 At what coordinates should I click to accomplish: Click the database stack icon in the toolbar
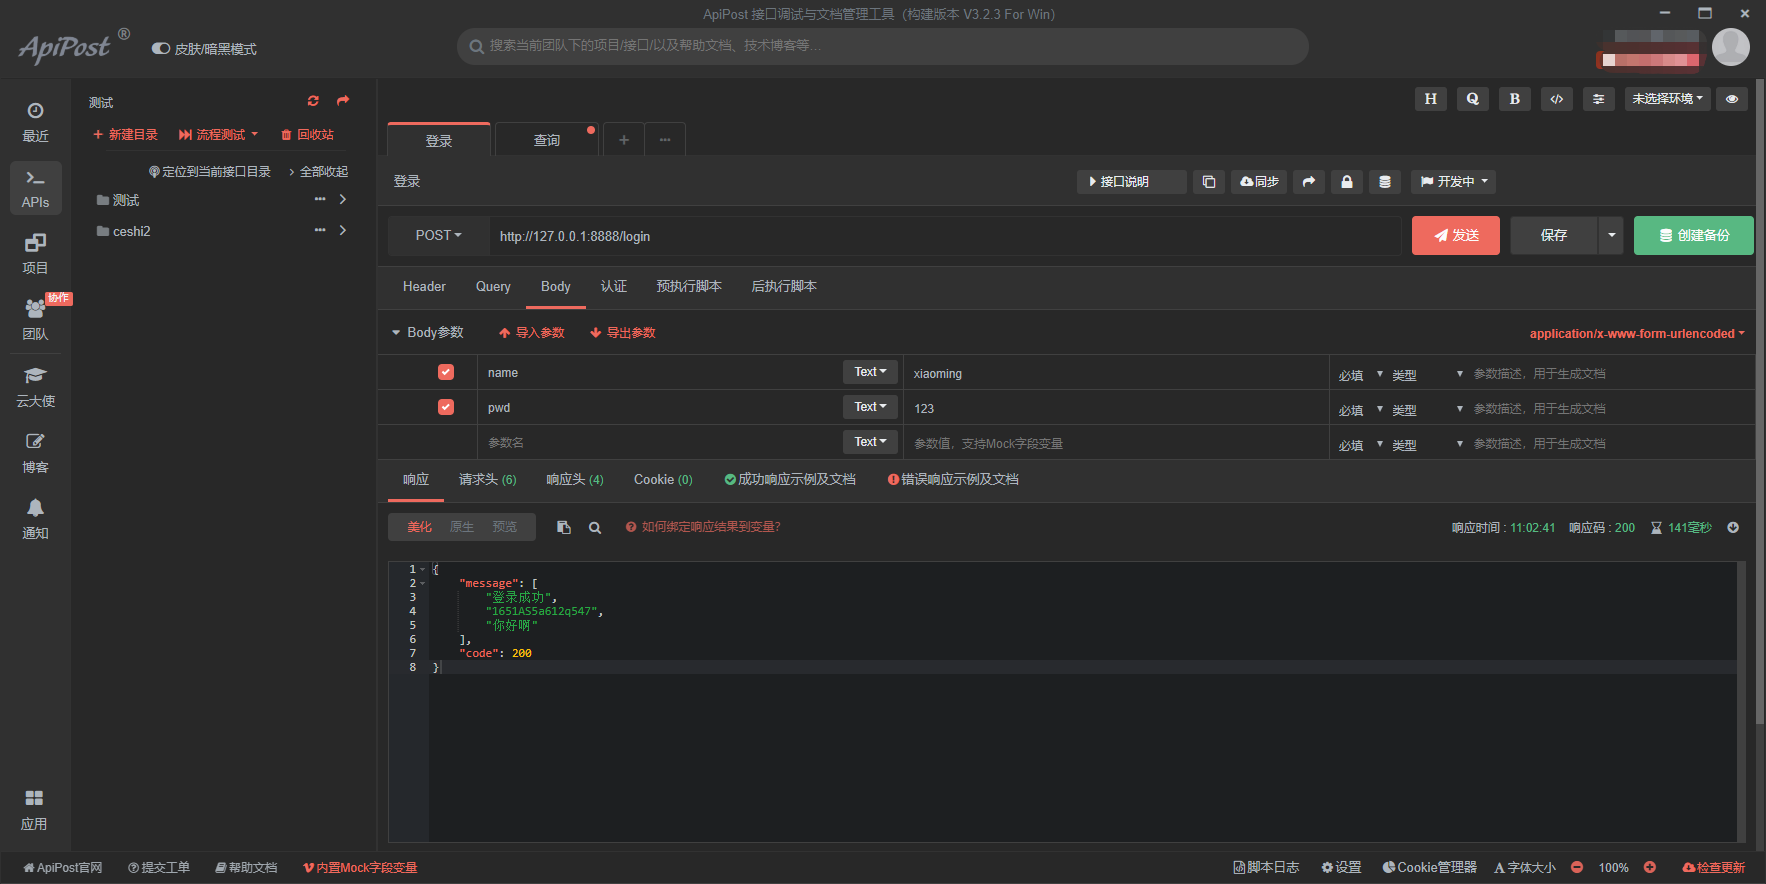(1384, 182)
